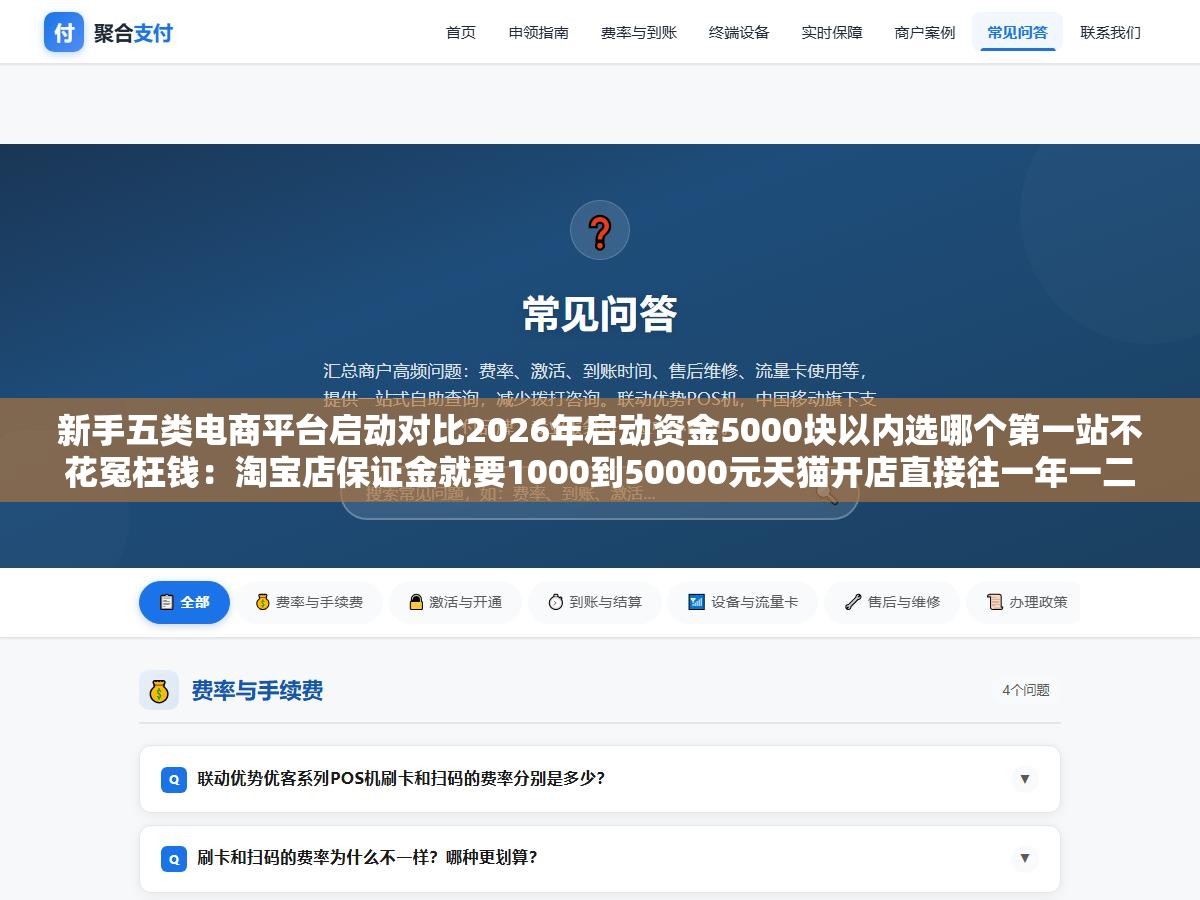Click the 4个问题 count badge
Viewport: 1200px width, 900px height.
pyautogui.click(x=1026, y=690)
